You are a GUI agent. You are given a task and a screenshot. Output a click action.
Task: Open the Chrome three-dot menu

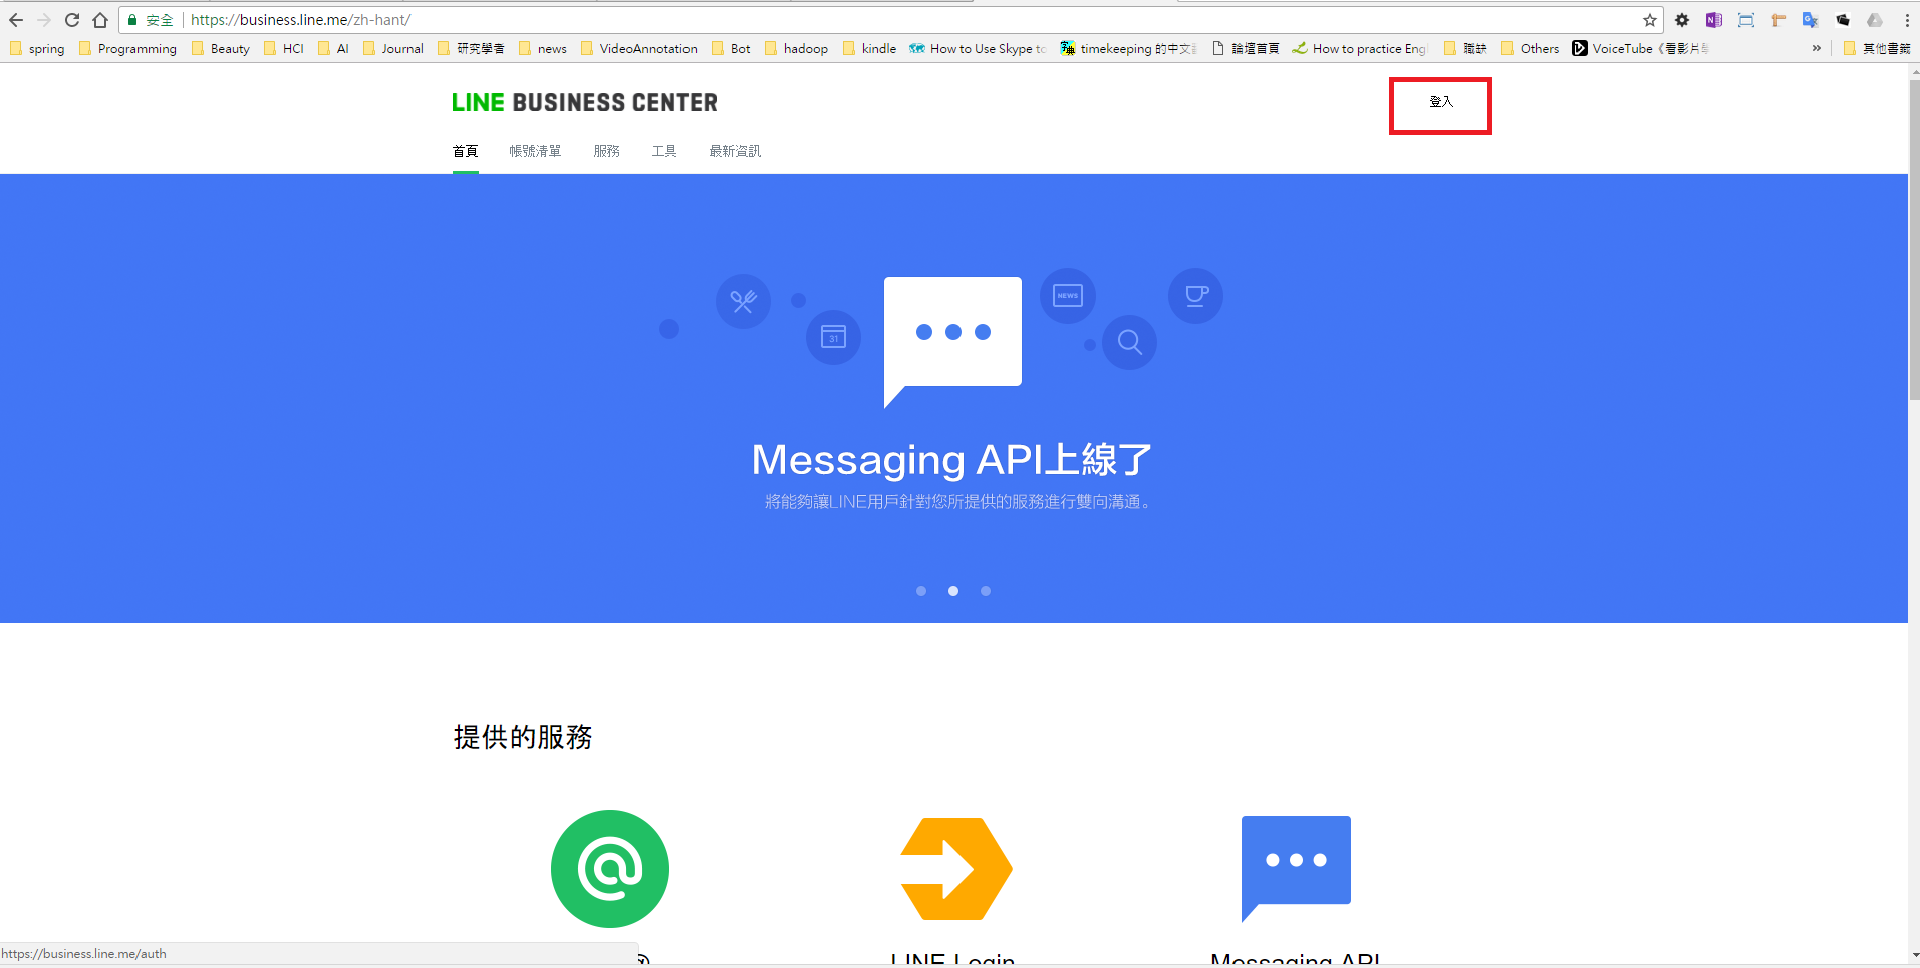click(x=1907, y=20)
